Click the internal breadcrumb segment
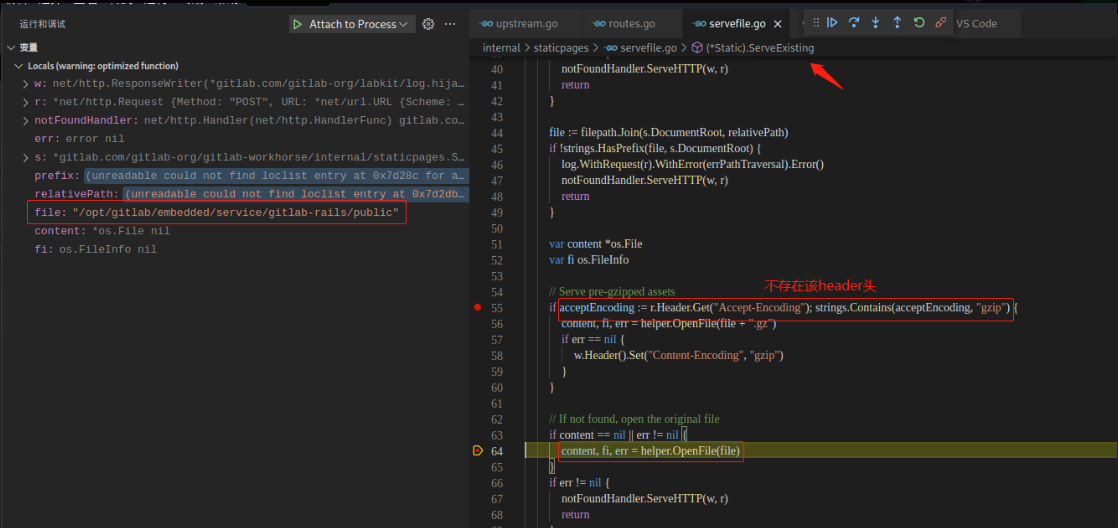Image resolution: width=1118 pixels, height=528 pixels. click(x=501, y=48)
